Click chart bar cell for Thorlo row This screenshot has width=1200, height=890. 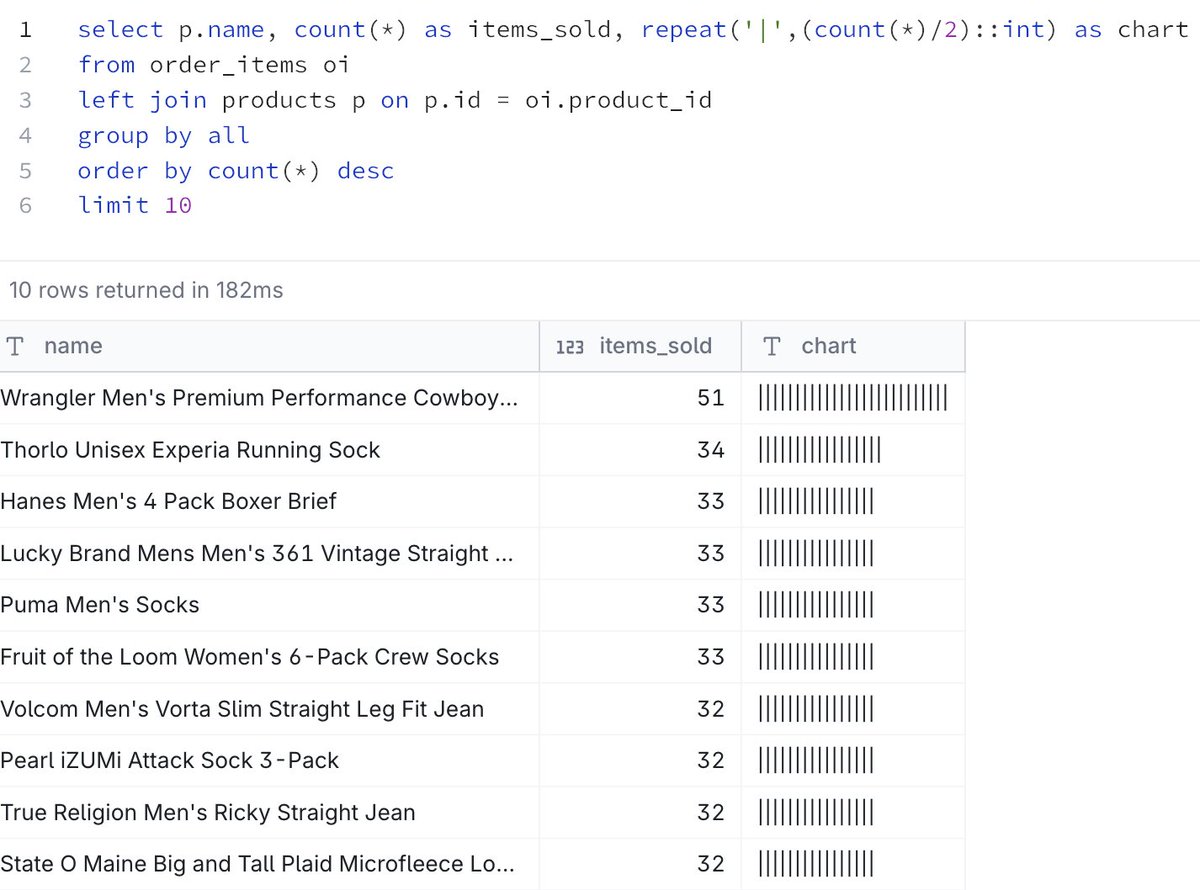(853, 450)
